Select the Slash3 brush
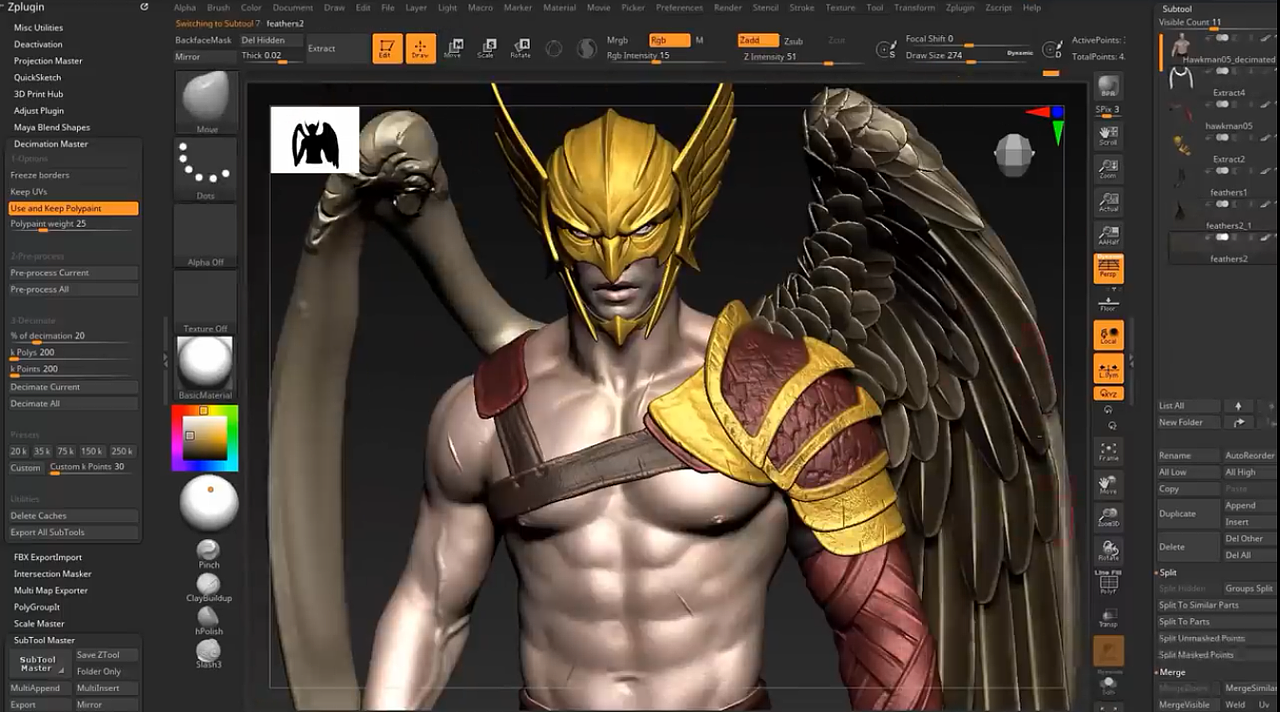 208,653
